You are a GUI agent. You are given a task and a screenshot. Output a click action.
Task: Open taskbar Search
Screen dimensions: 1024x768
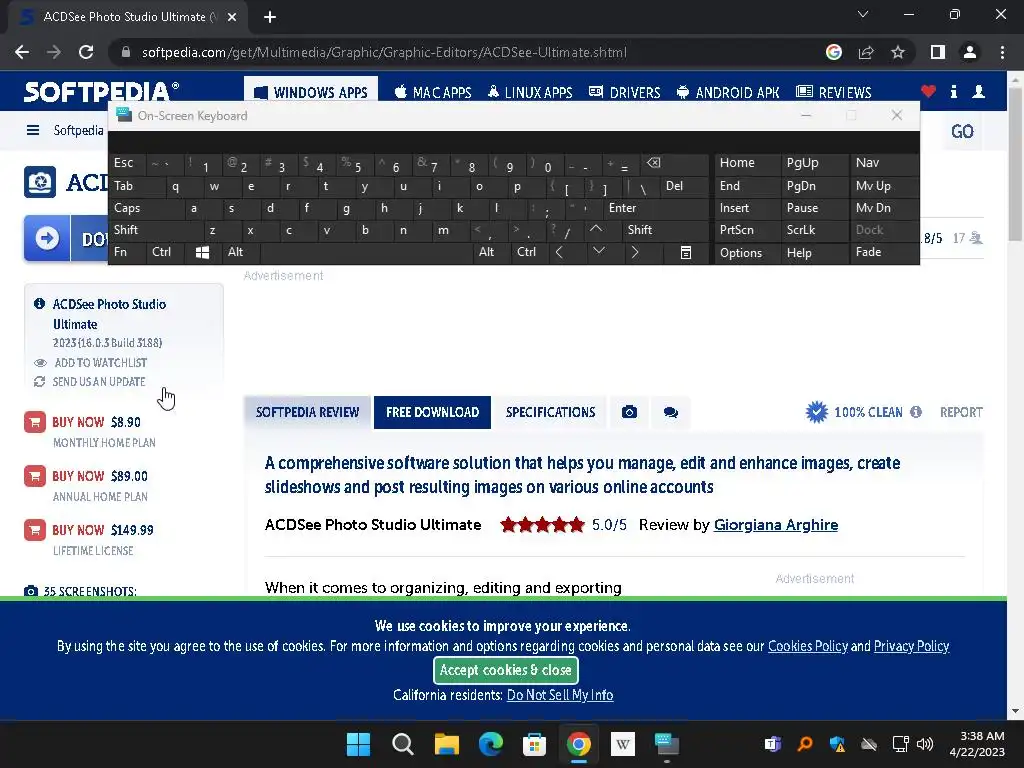tap(402, 744)
